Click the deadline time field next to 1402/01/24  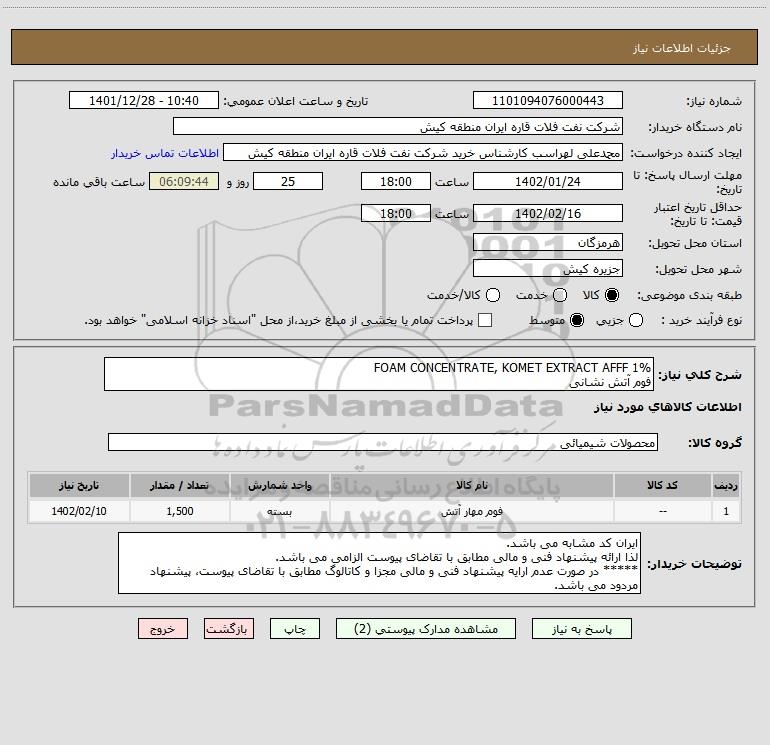pyautogui.click(x=396, y=181)
